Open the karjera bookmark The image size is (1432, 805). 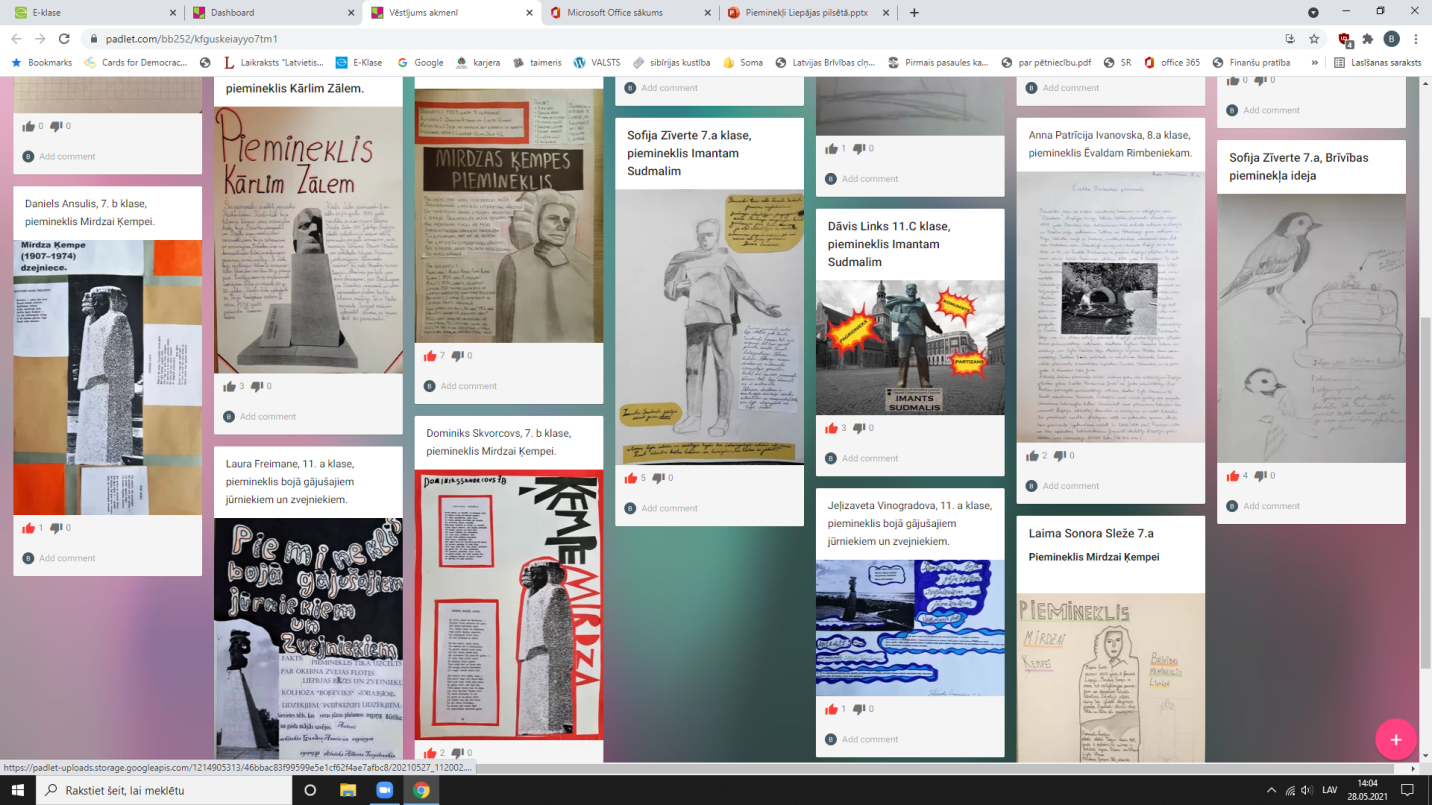(478, 62)
